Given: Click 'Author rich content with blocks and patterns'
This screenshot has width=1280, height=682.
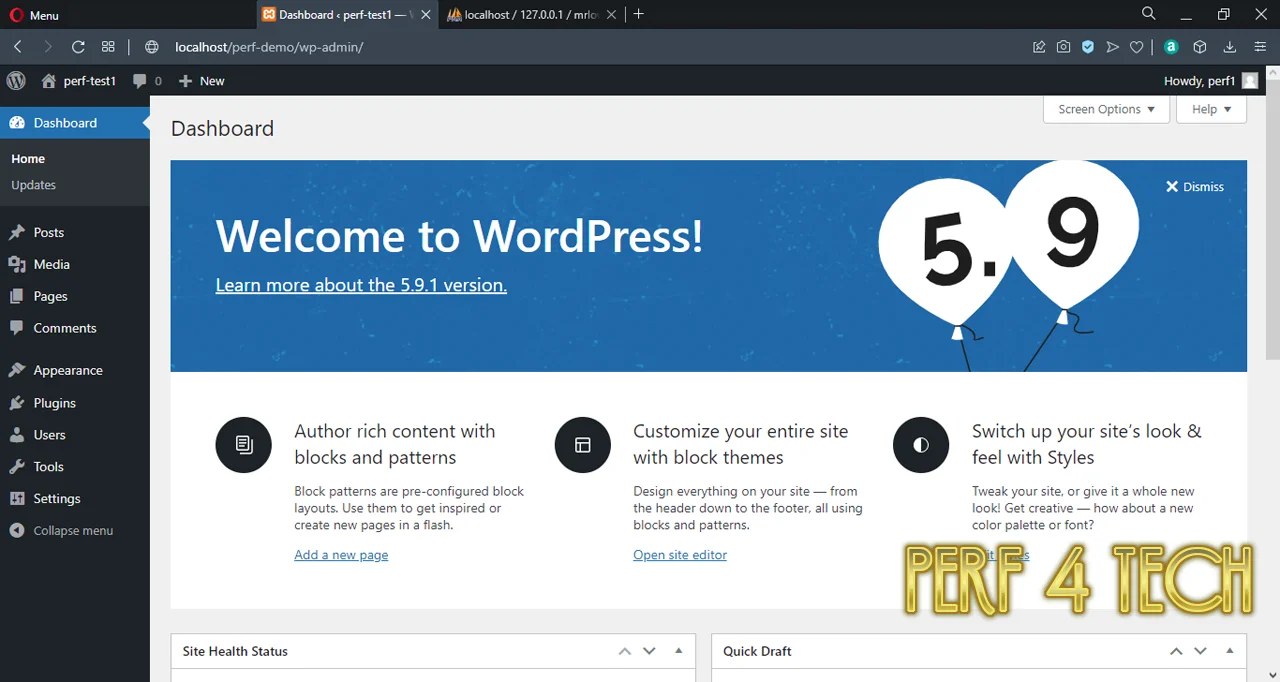Looking at the screenshot, I should coord(395,444).
